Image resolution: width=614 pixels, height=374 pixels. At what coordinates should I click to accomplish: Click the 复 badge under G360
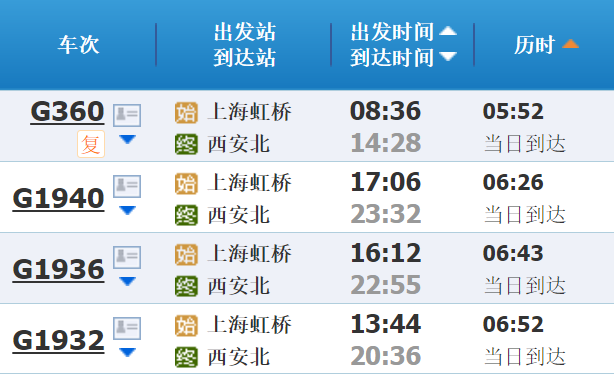click(91, 144)
